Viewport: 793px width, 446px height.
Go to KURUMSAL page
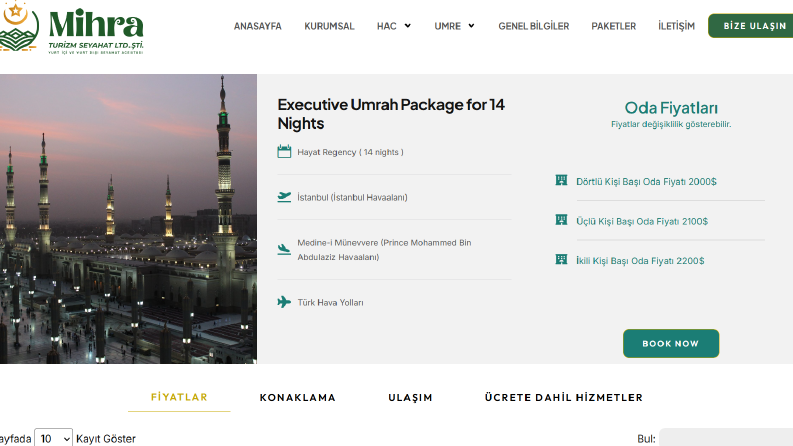coord(329,26)
